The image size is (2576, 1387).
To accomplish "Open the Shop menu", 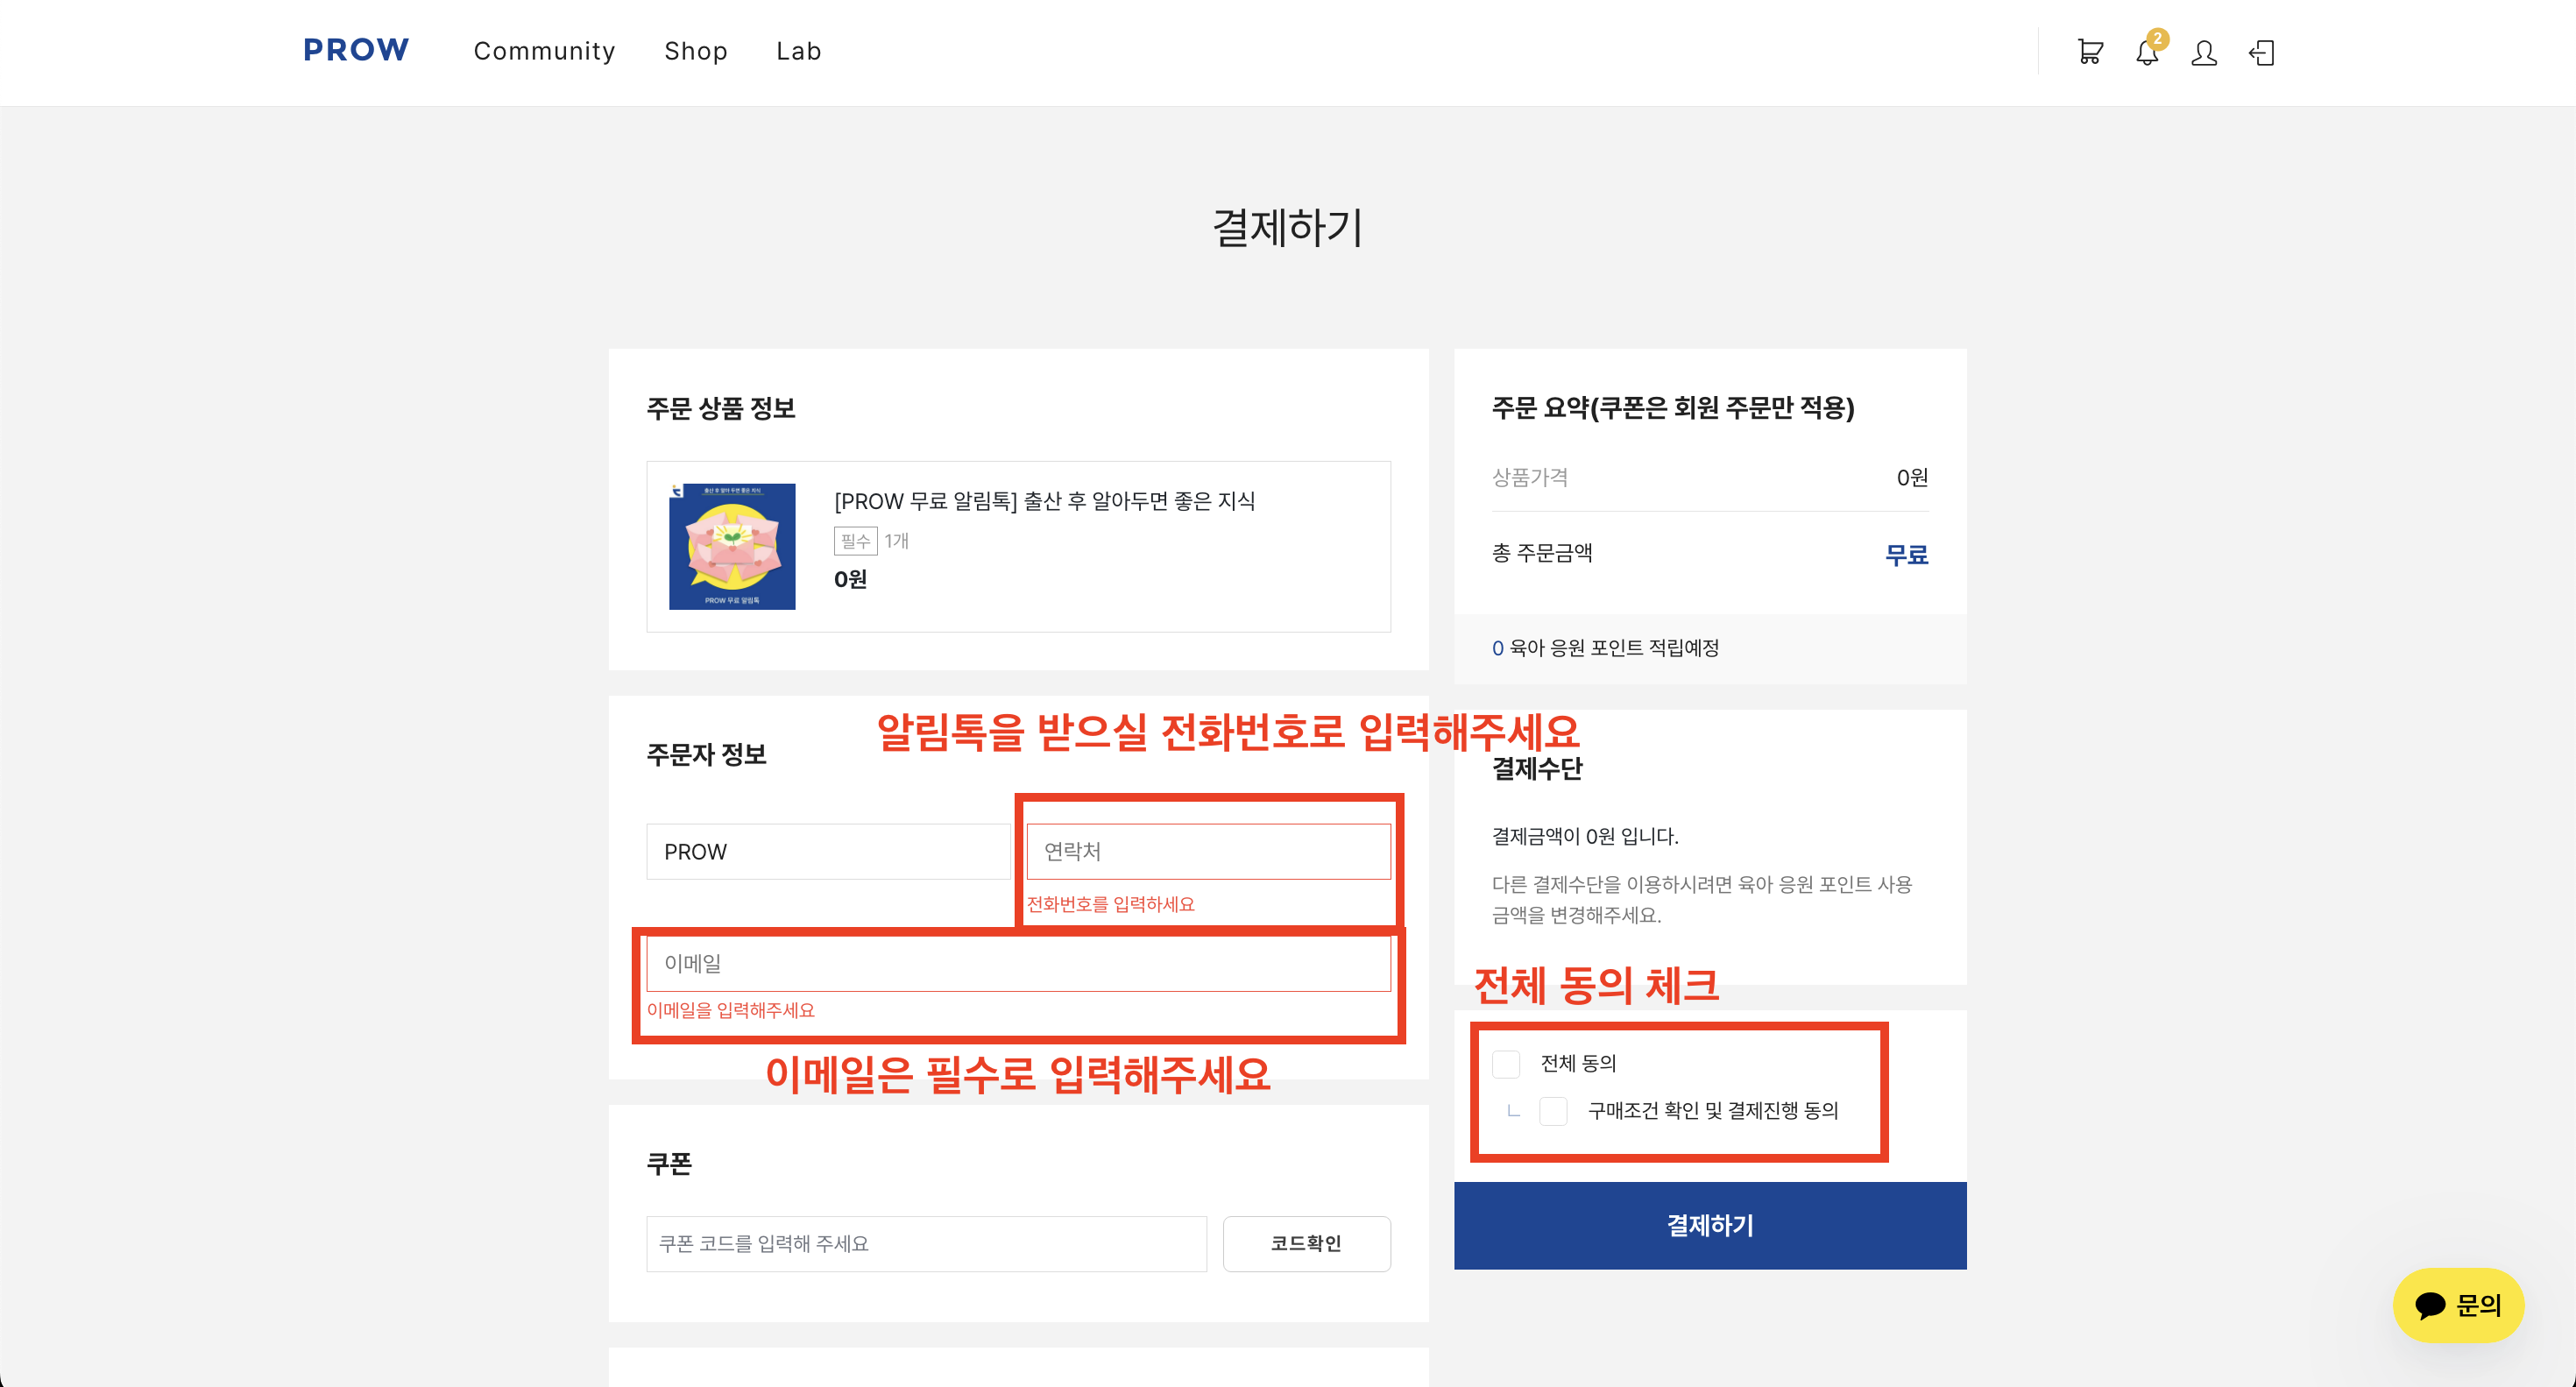I will point(696,51).
